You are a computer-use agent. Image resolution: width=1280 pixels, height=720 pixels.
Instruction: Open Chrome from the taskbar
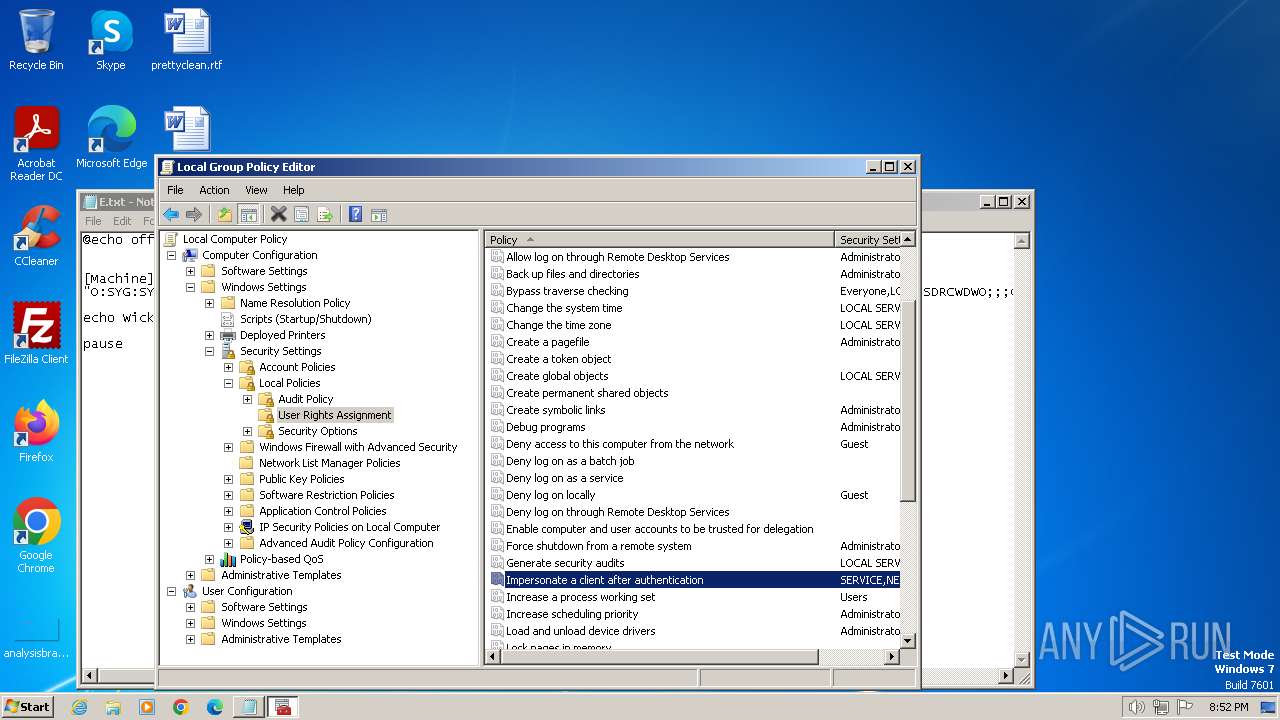pos(180,707)
